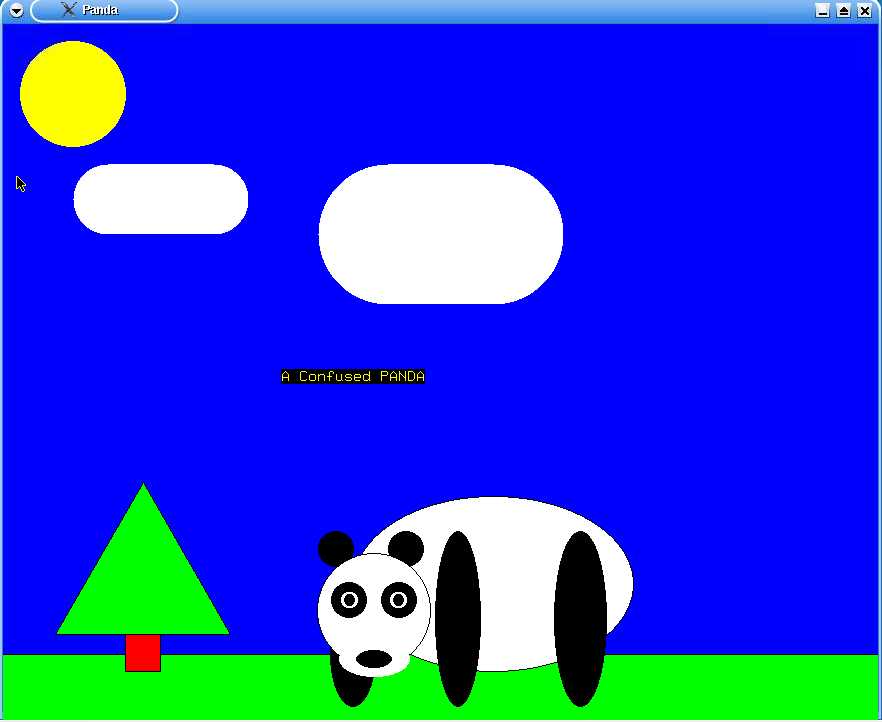Open the window menu dropdown arrow

pos(16,10)
